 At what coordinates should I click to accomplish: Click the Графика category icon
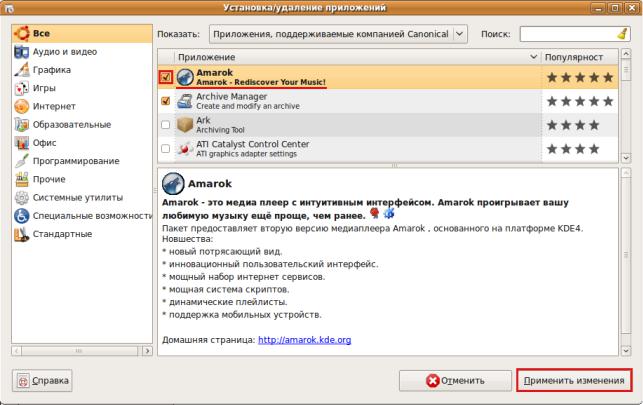point(21,70)
